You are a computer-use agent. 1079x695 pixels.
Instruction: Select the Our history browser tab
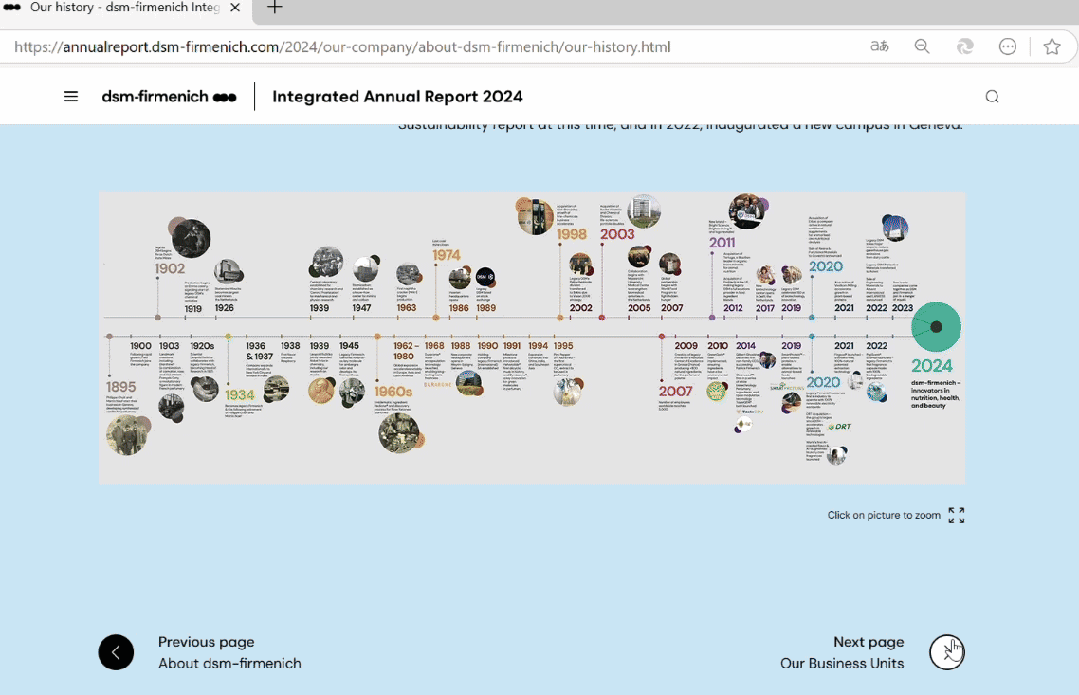tap(120, 8)
